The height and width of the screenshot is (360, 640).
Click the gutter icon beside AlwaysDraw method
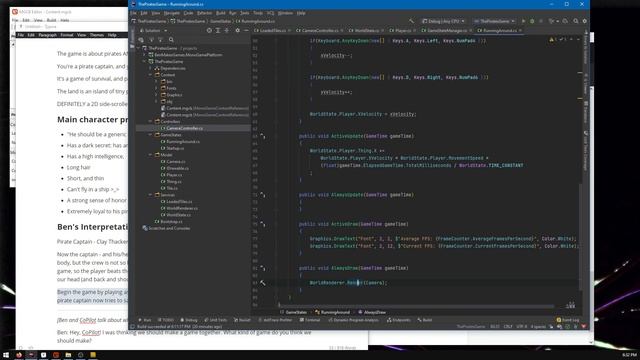262,269
